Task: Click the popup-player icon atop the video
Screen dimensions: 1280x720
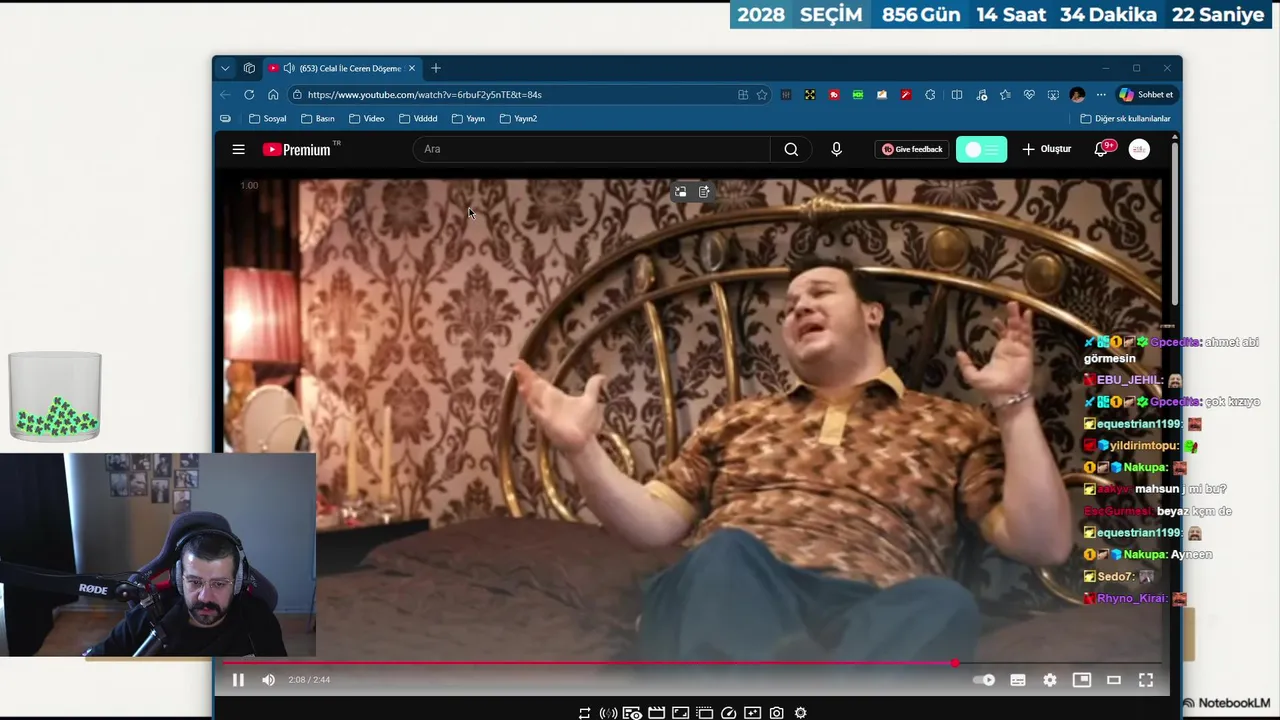Action: click(x=680, y=192)
